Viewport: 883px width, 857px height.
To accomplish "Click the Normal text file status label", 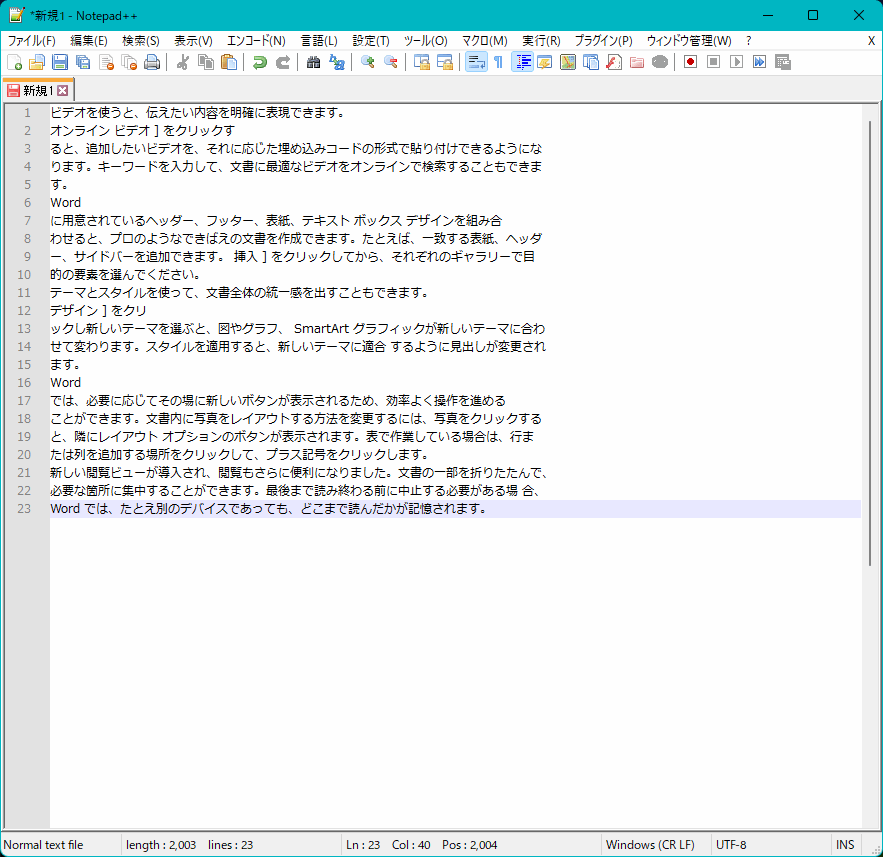I will (x=43, y=845).
